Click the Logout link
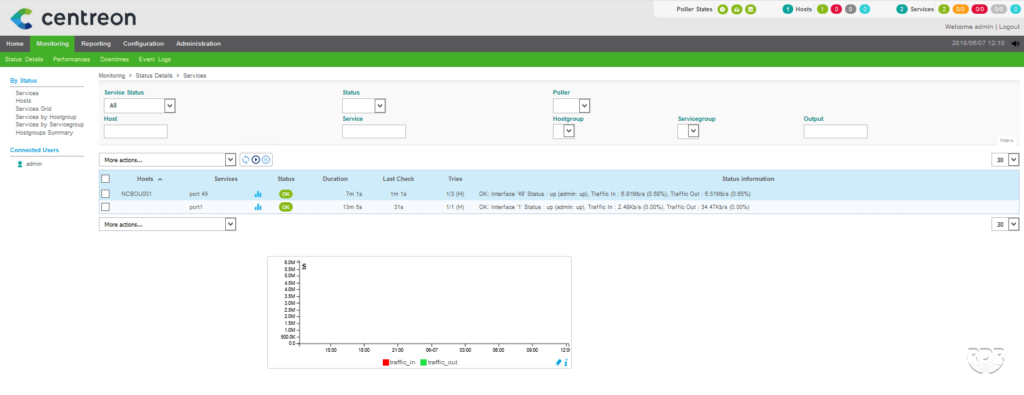The height and width of the screenshot is (395, 1024). click(x=1009, y=27)
